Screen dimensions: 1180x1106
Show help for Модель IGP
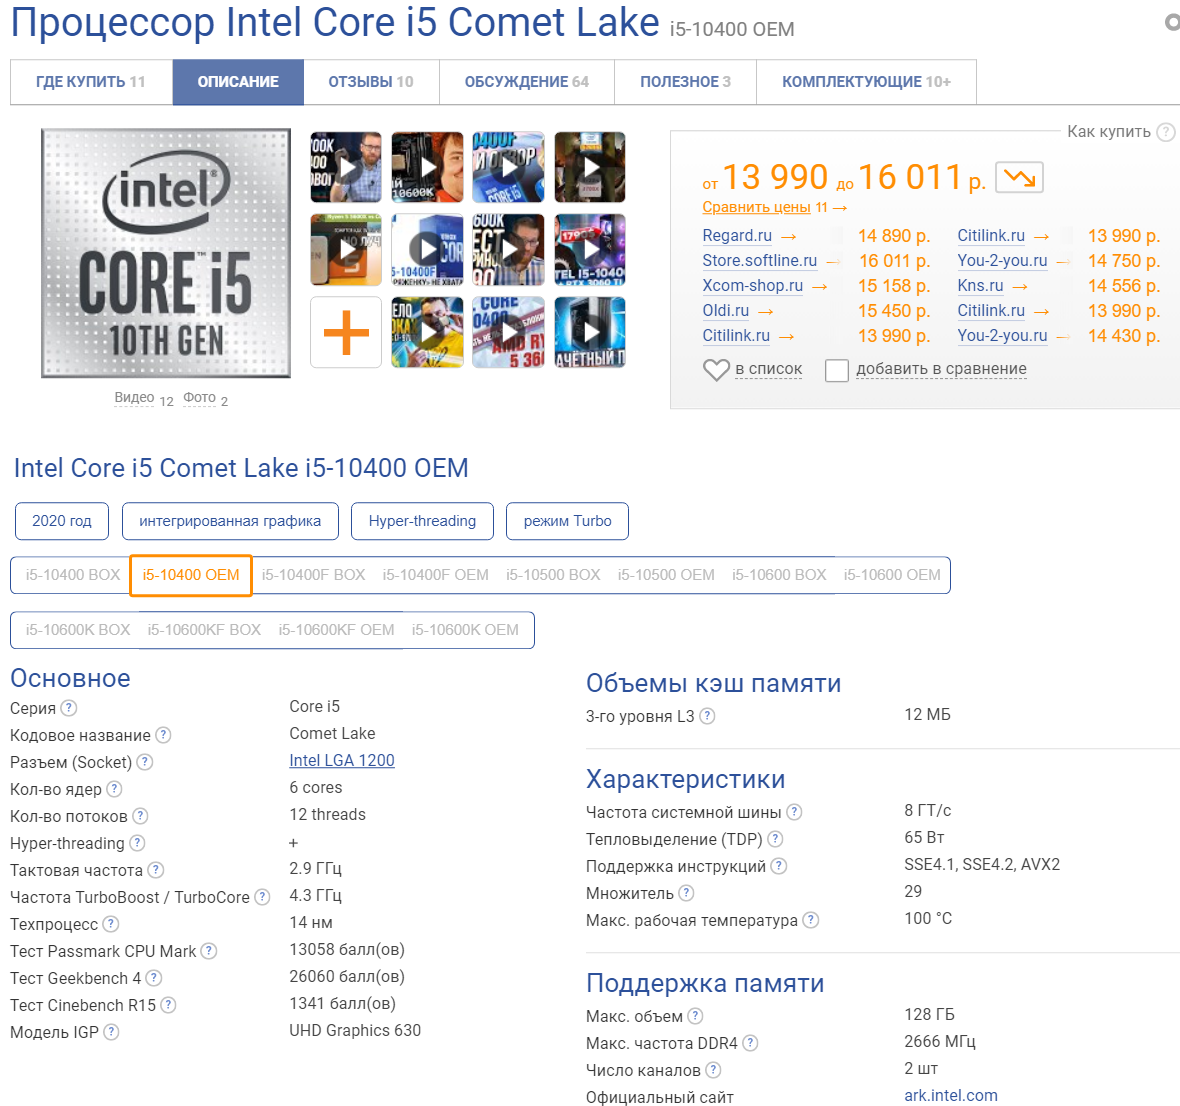(x=111, y=1032)
